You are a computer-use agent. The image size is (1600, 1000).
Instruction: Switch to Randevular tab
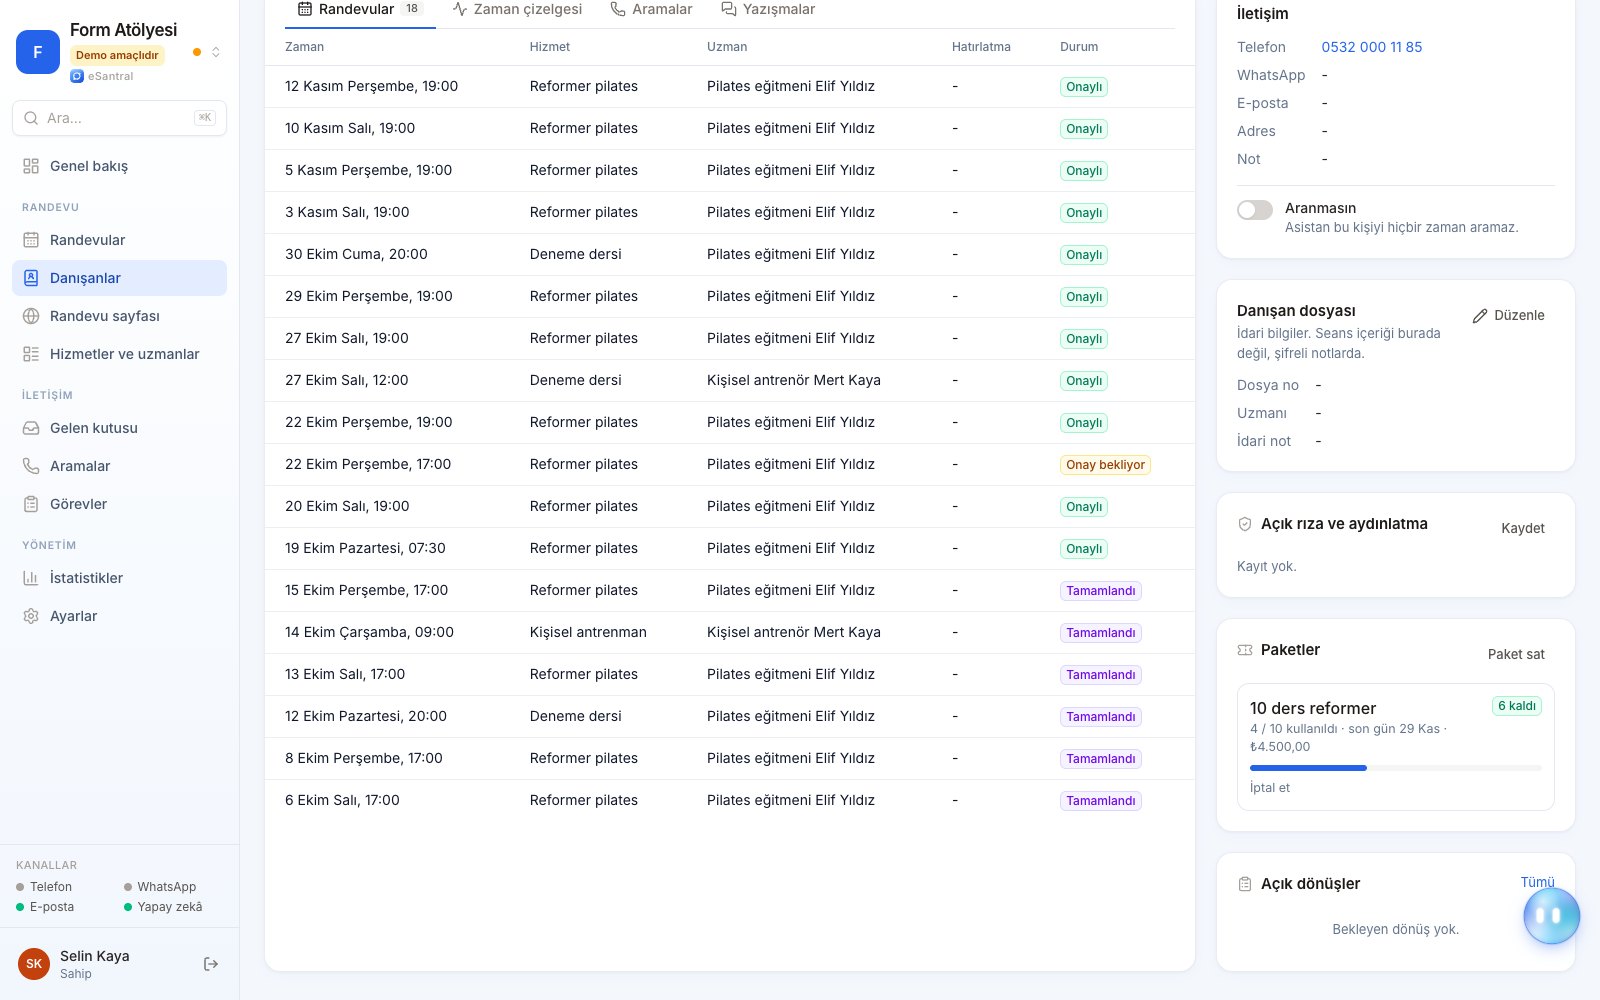tap(360, 10)
